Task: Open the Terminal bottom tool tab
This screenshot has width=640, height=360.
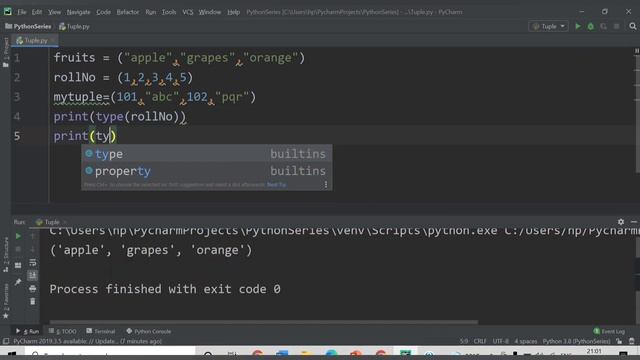Action: pyautogui.click(x=100, y=331)
